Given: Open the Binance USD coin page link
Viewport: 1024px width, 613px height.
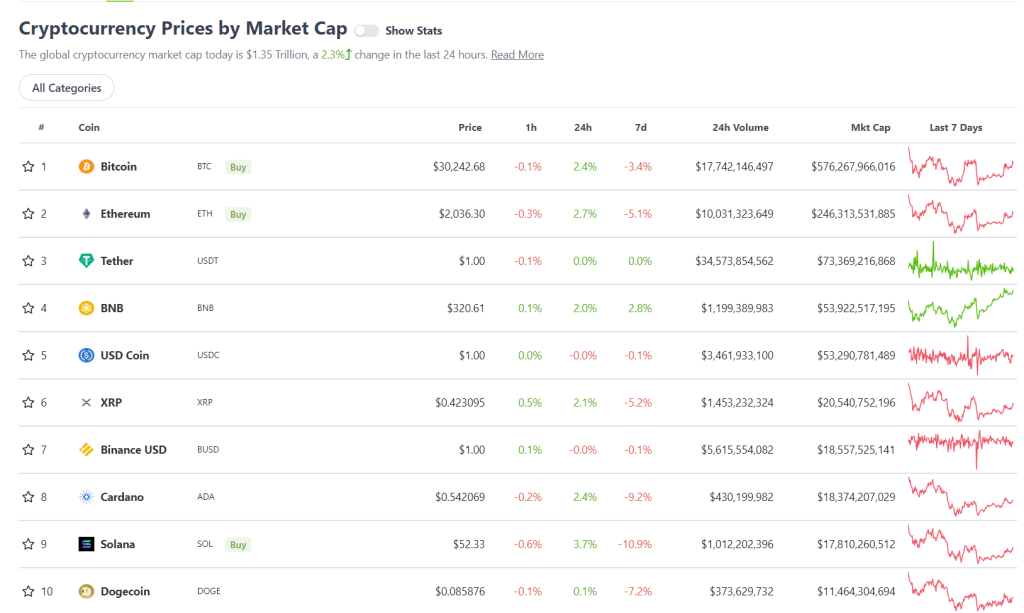Looking at the screenshot, I should (x=133, y=450).
